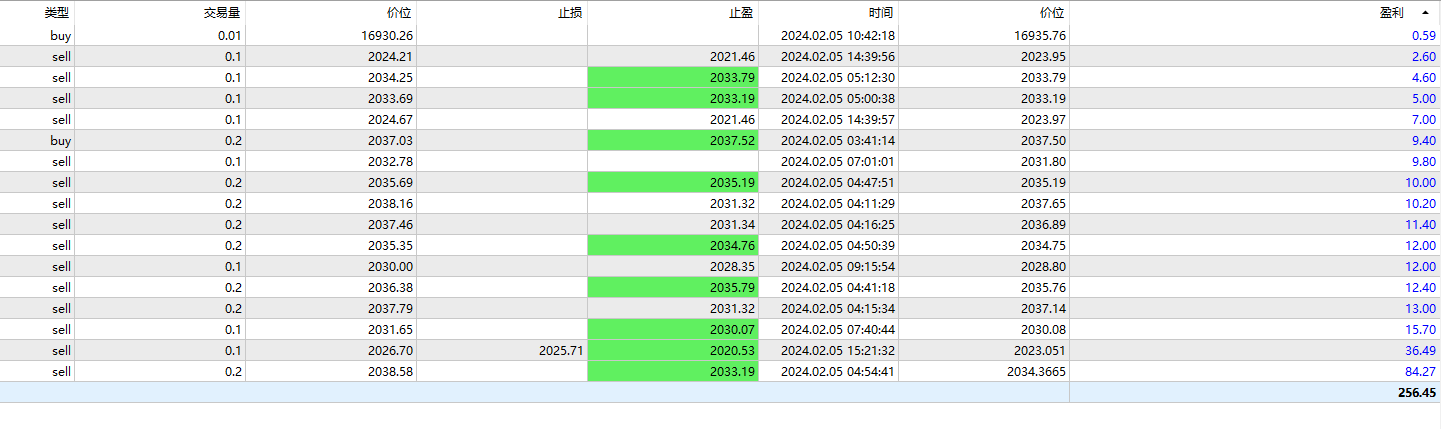
Task: Click the profit value 84.27
Action: [x=1421, y=371]
